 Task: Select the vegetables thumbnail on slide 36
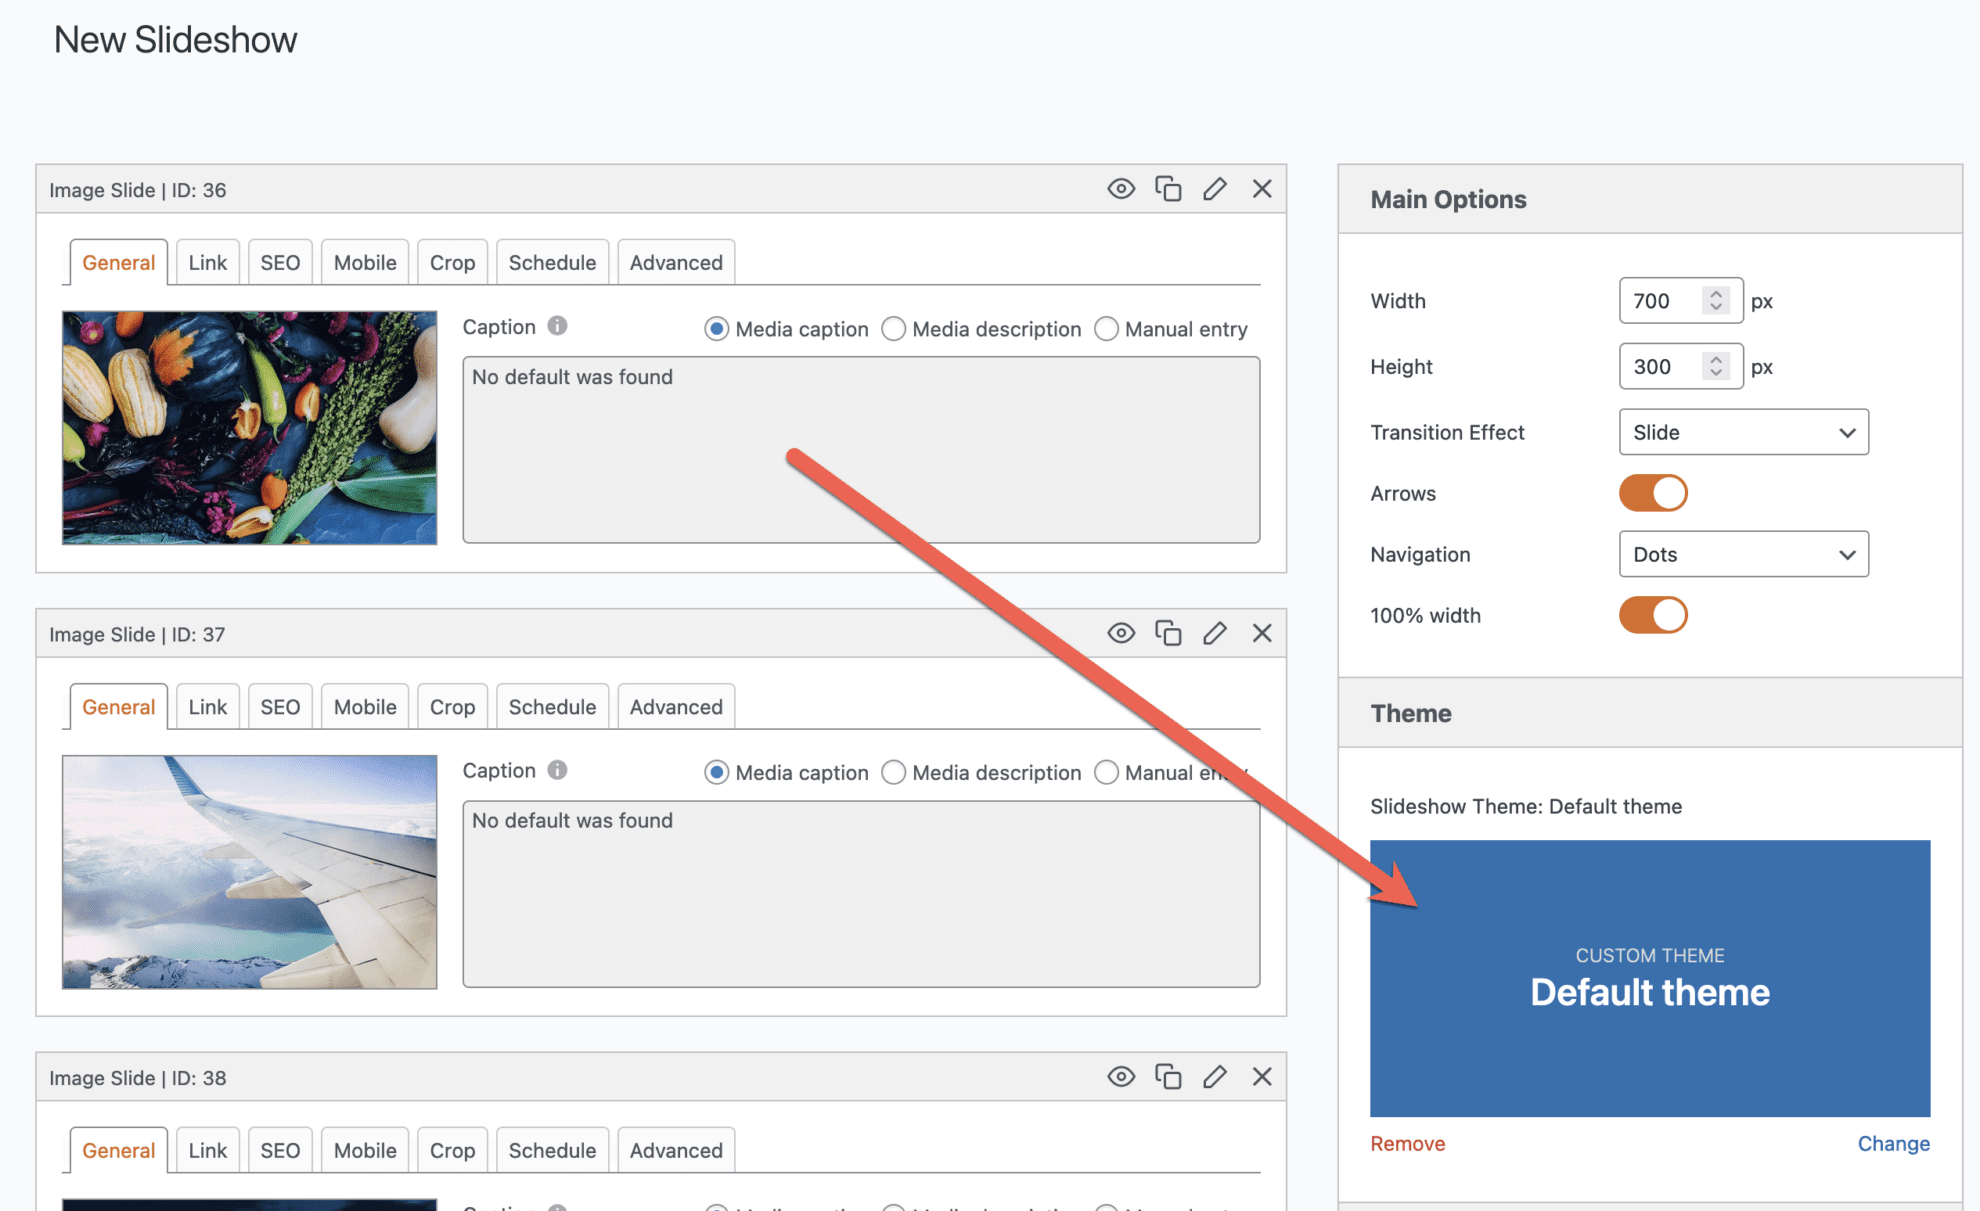pos(248,427)
